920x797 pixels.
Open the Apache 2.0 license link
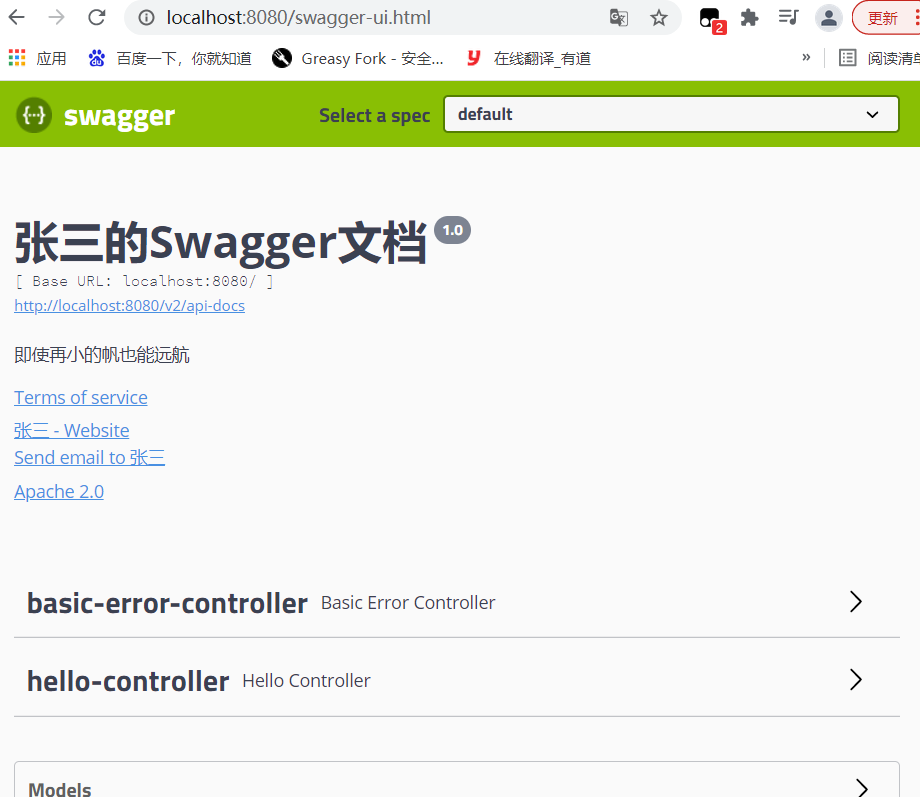coord(59,492)
